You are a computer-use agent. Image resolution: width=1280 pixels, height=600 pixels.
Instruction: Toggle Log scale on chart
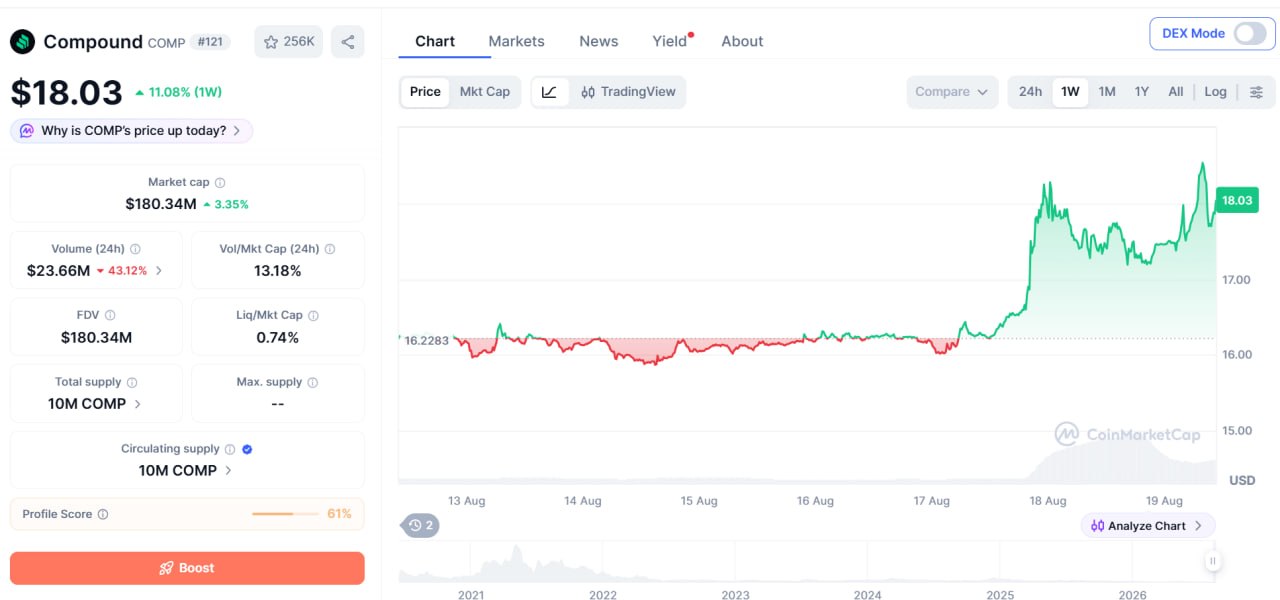pyautogui.click(x=1215, y=92)
